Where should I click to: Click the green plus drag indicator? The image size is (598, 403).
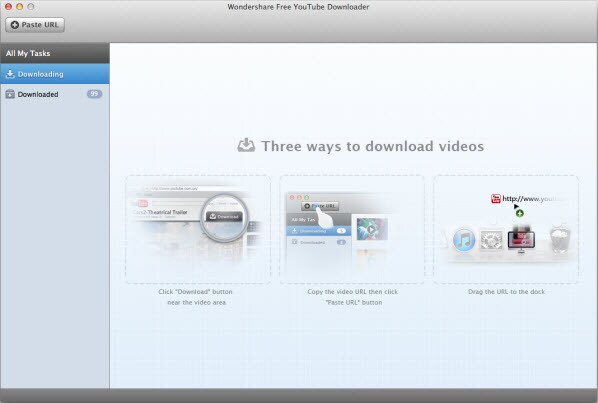519,214
